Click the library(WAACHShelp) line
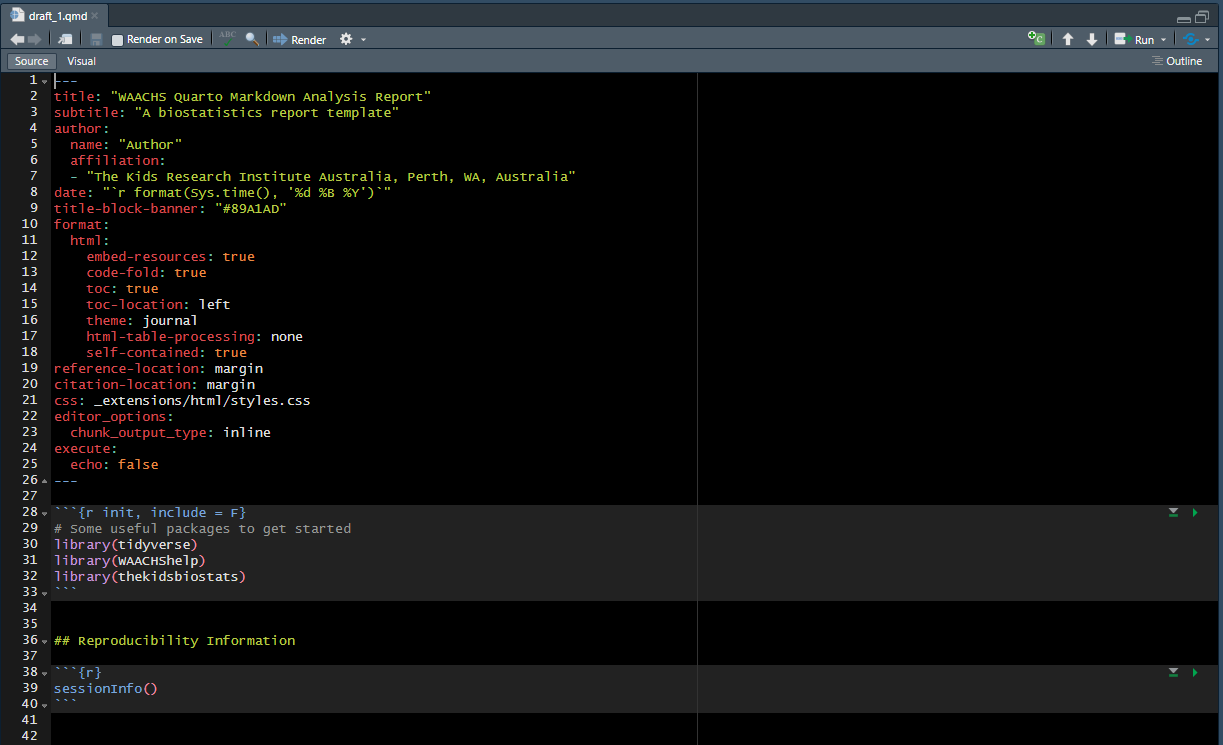 [130, 560]
